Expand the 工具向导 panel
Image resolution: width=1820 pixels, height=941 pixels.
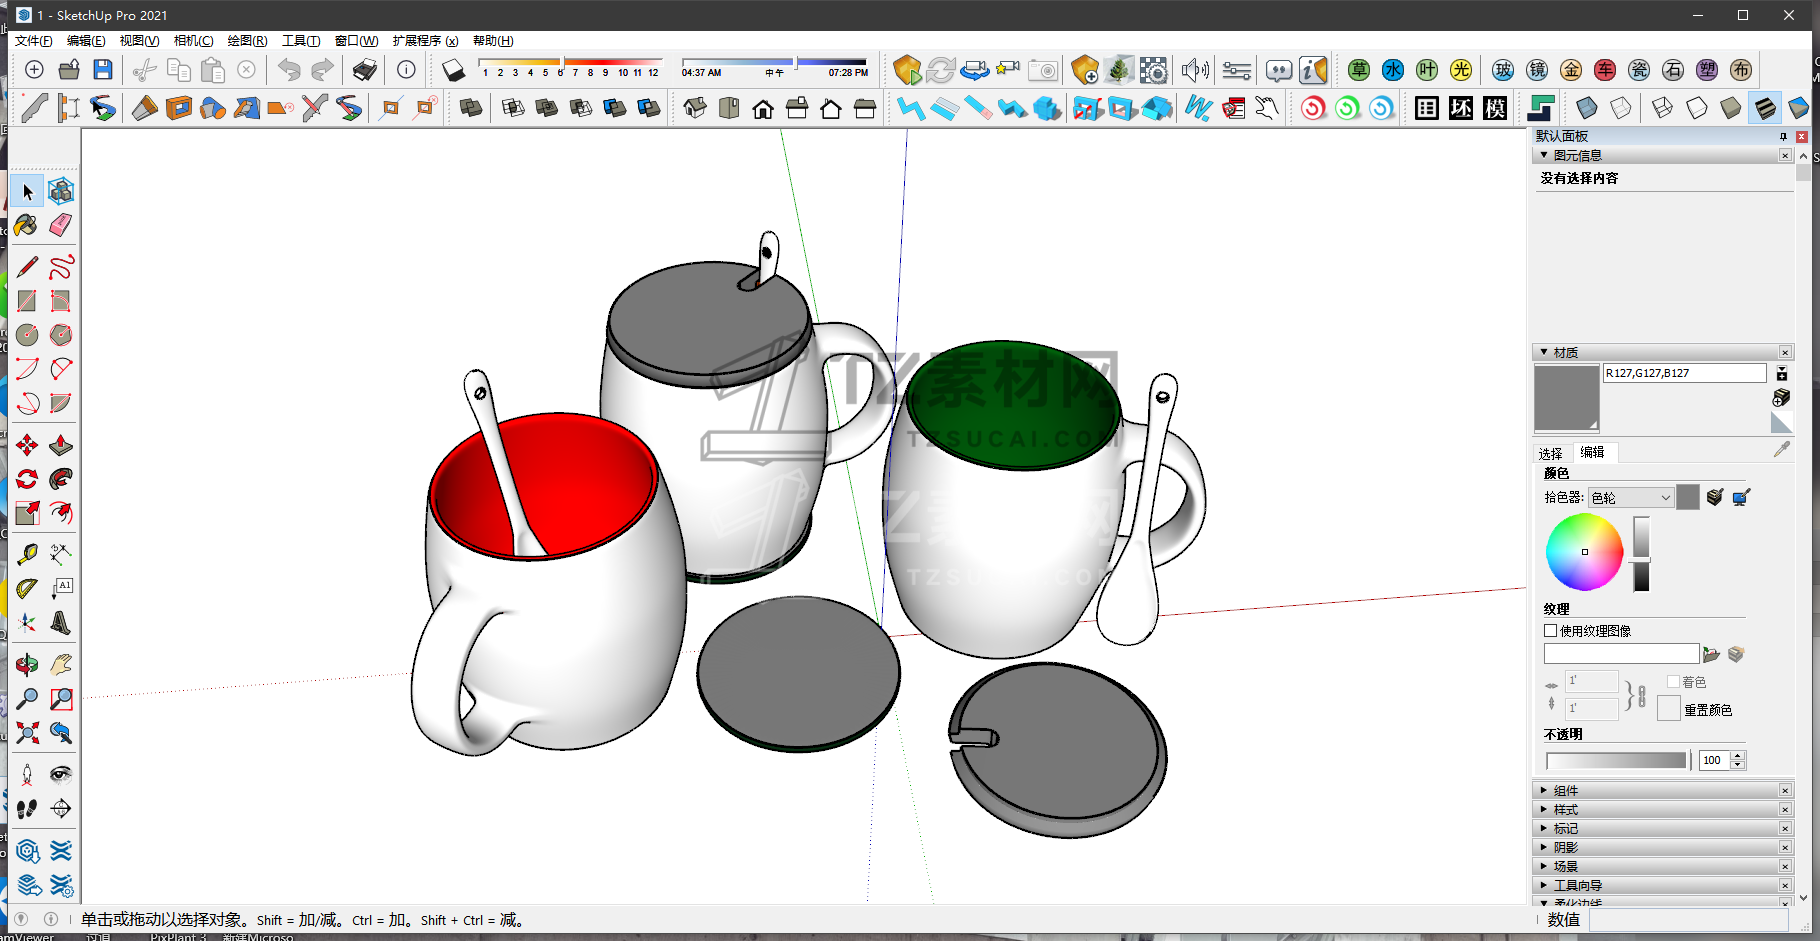1544,885
